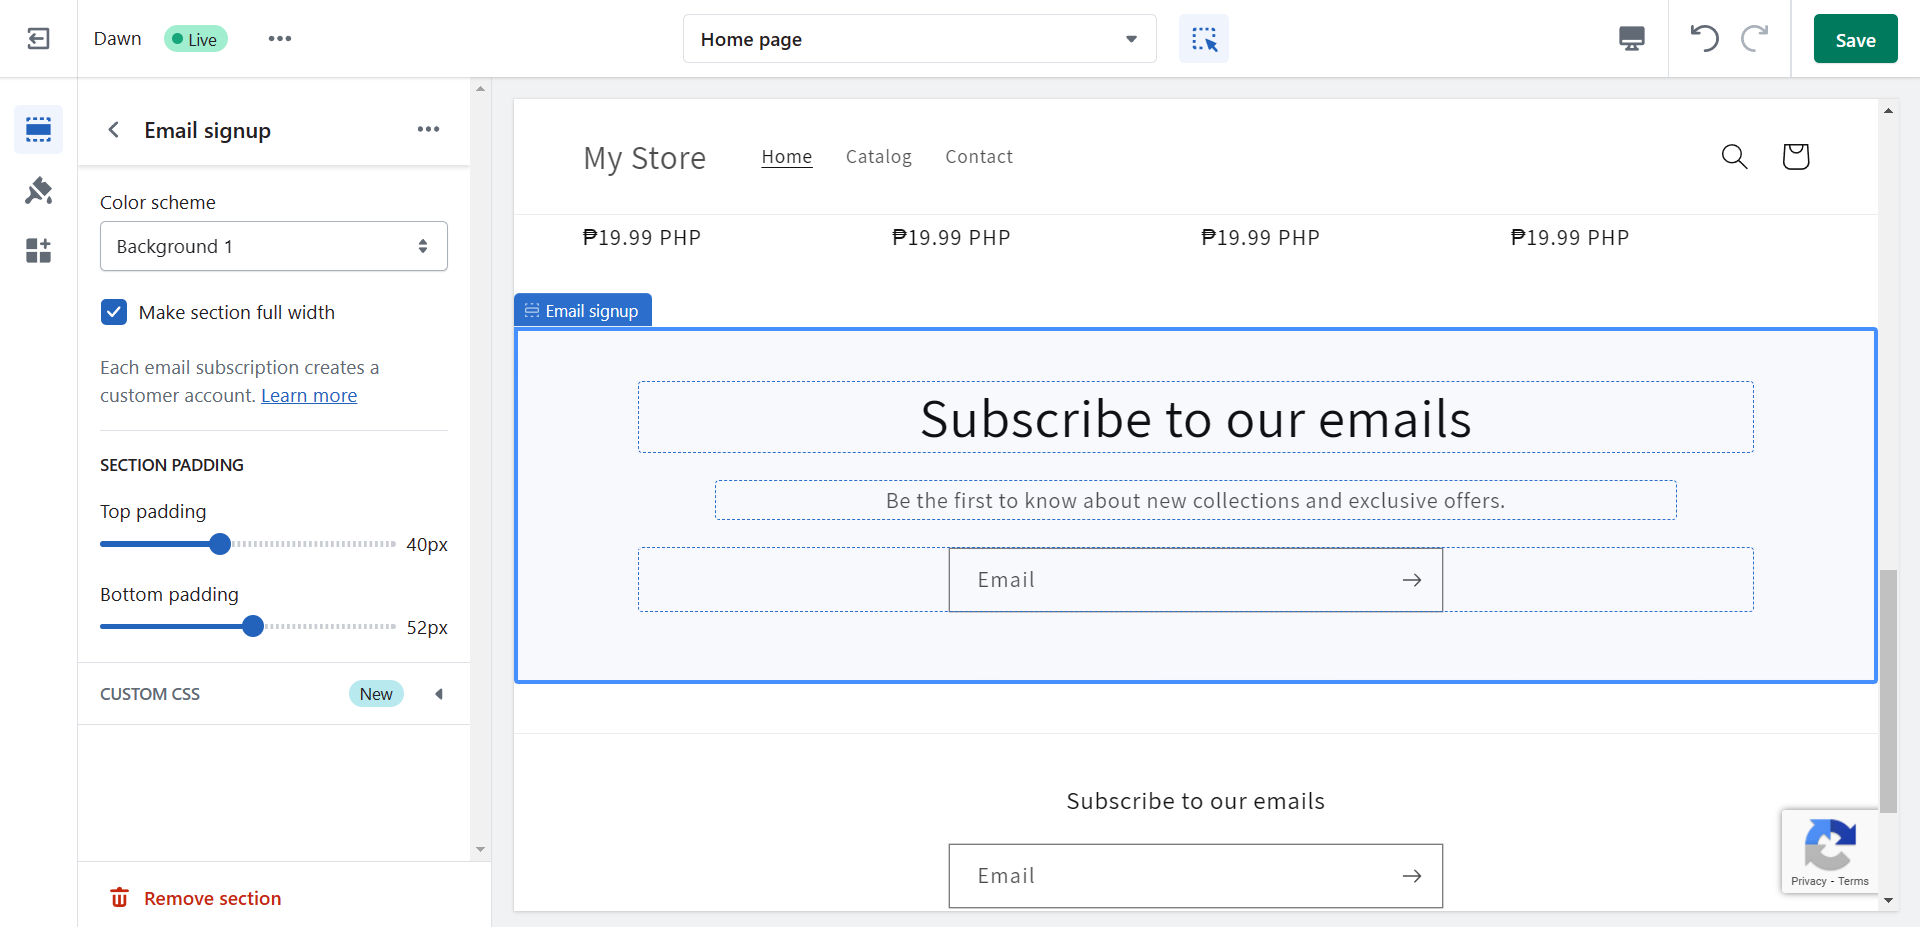Open the theme actions three-dot menu
The image size is (1920, 927).
280,39
